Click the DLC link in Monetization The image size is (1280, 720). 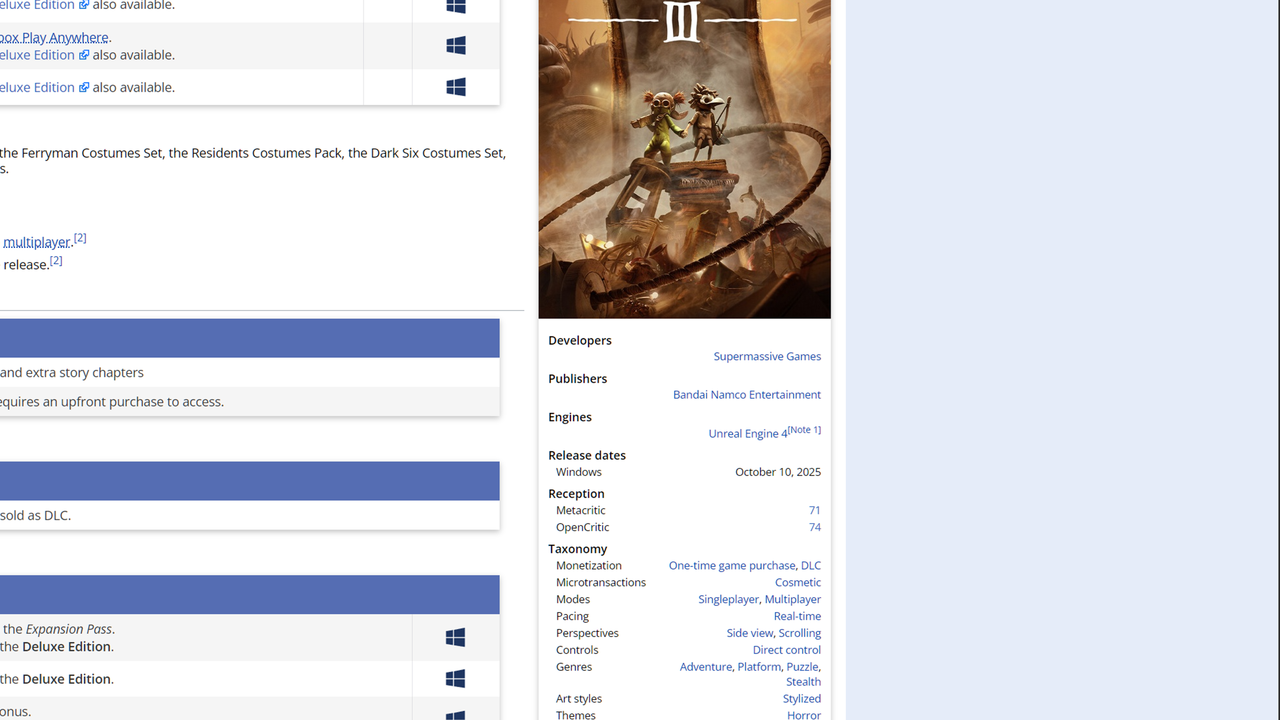coord(811,566)
